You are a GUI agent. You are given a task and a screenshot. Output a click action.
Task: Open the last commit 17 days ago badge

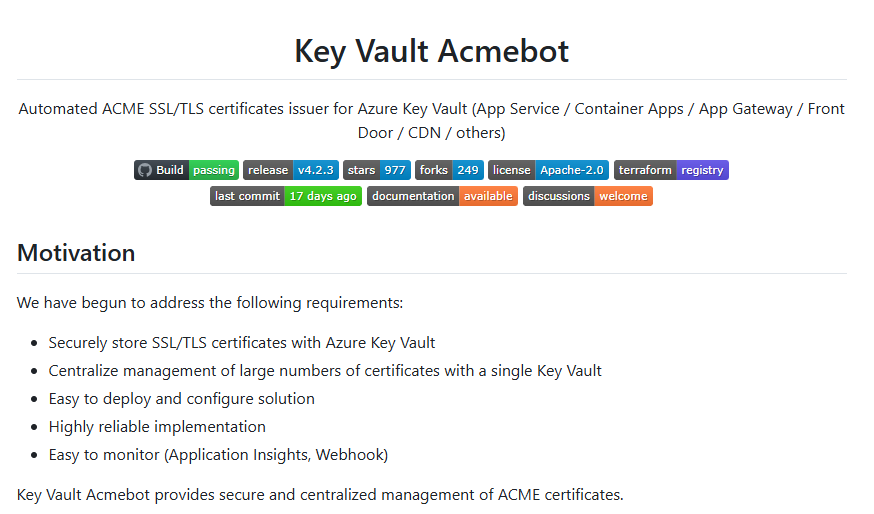coord(286,196)
